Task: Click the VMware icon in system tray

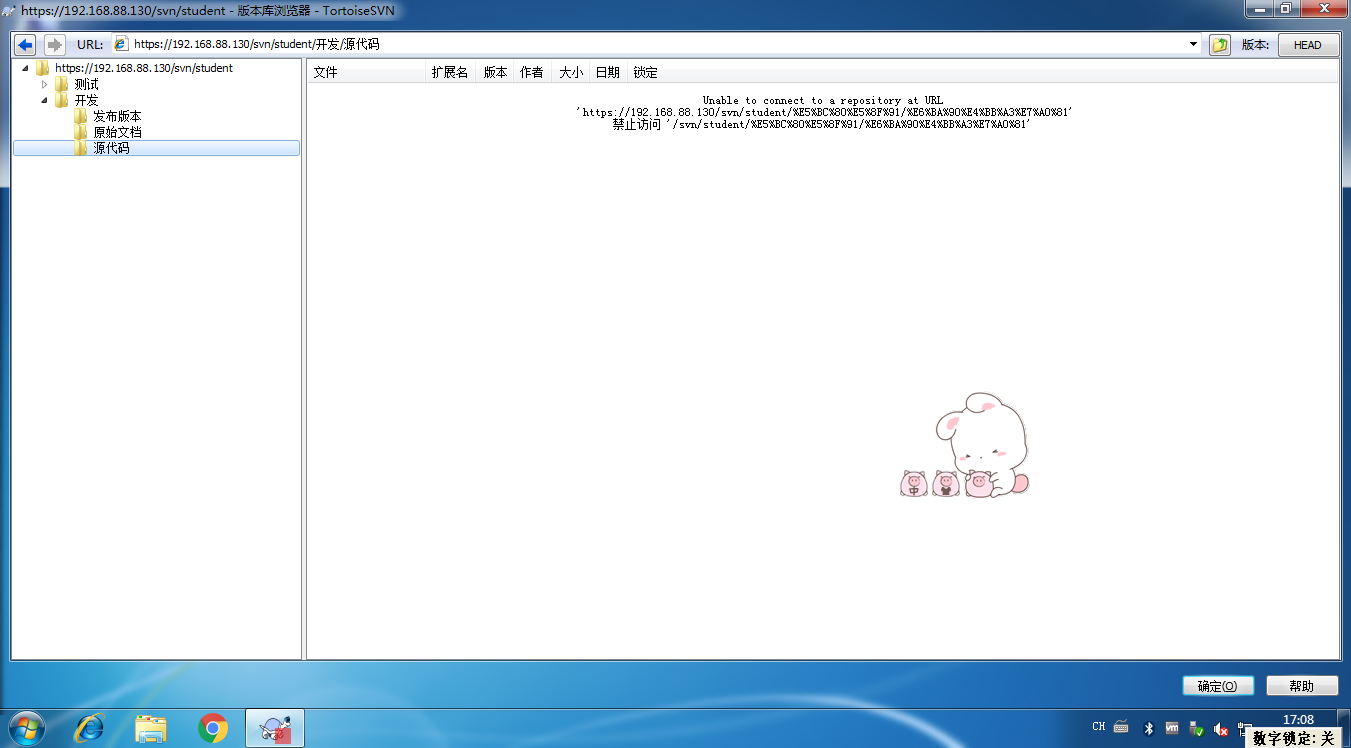Action: point(1171,728)
